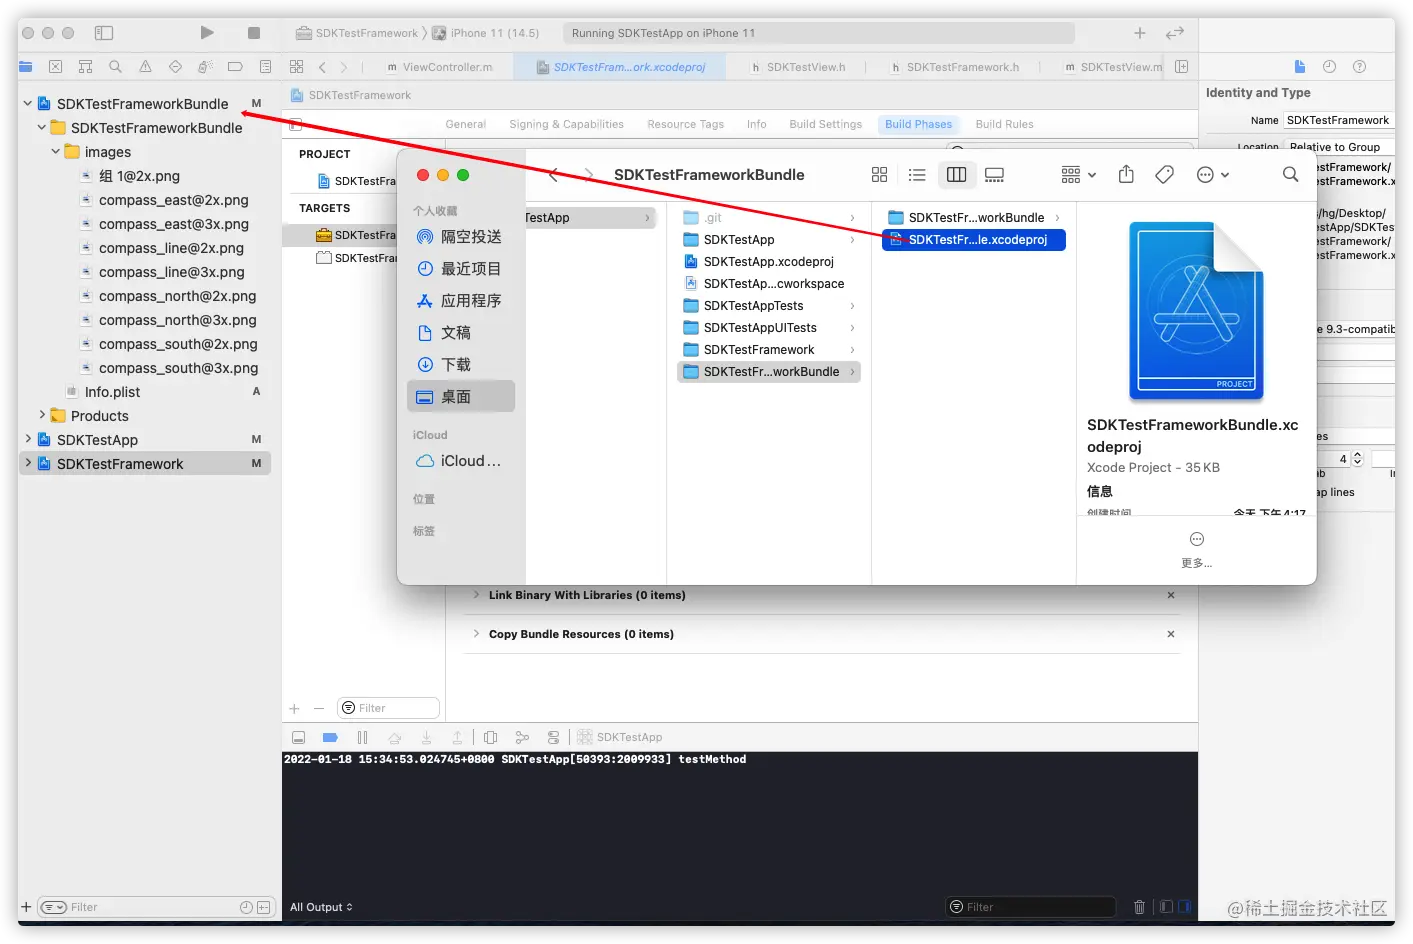This screenshot has width=1413, height=944.
Task: Open the debug memory graph
Action: click(x=522, y=737)
